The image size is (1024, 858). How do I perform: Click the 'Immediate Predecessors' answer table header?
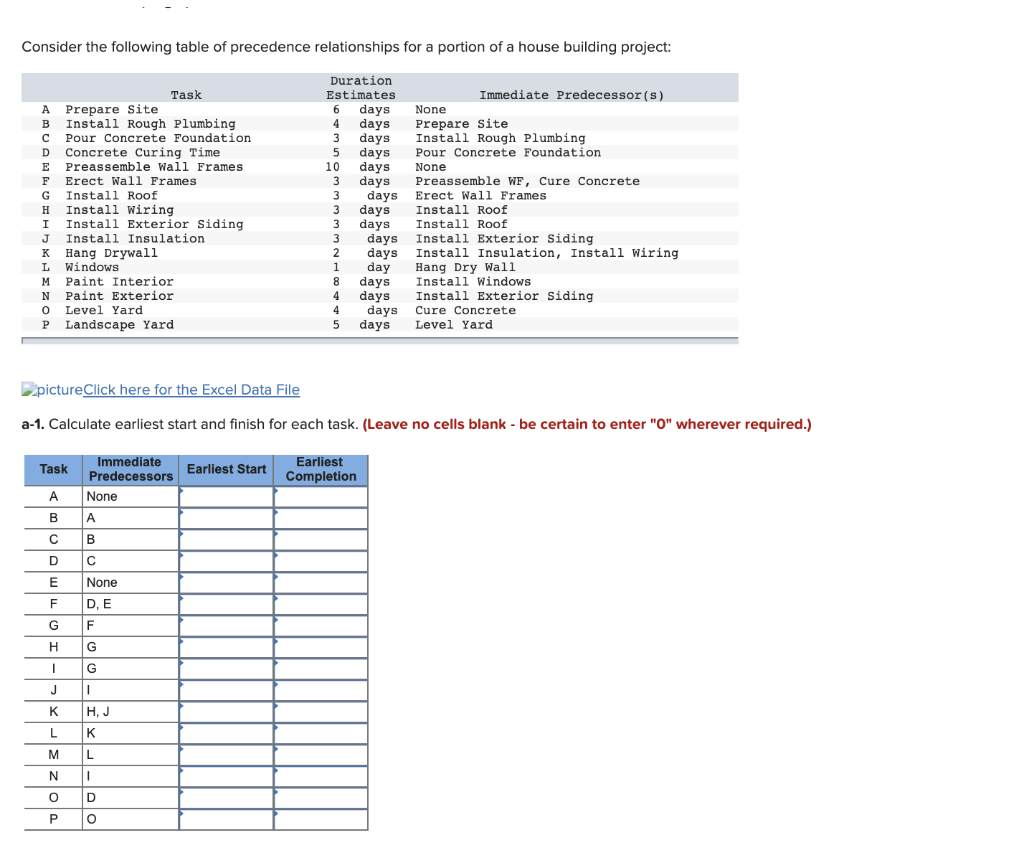pos(131,470)
